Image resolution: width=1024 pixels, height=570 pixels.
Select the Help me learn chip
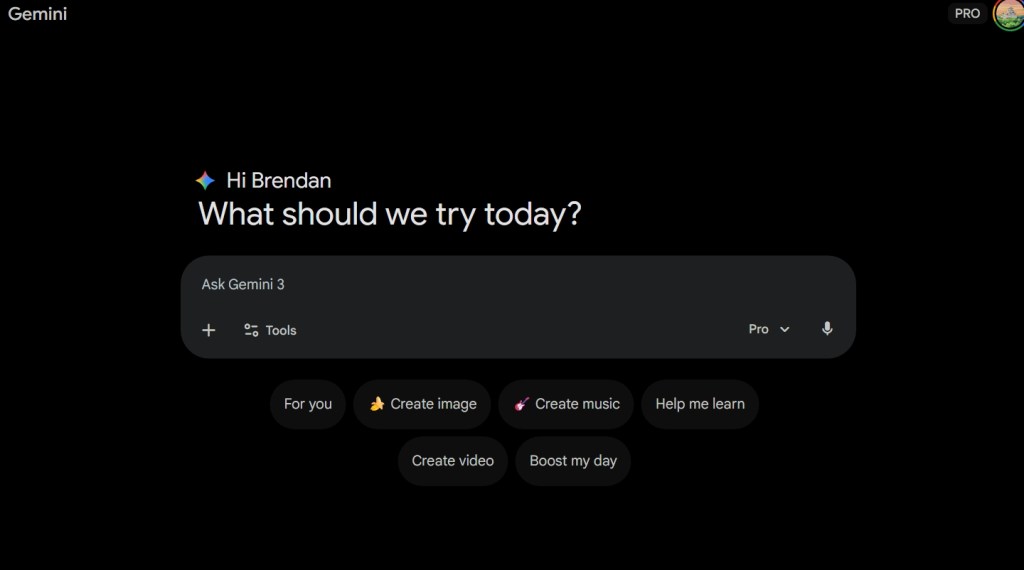click(700, 404)
